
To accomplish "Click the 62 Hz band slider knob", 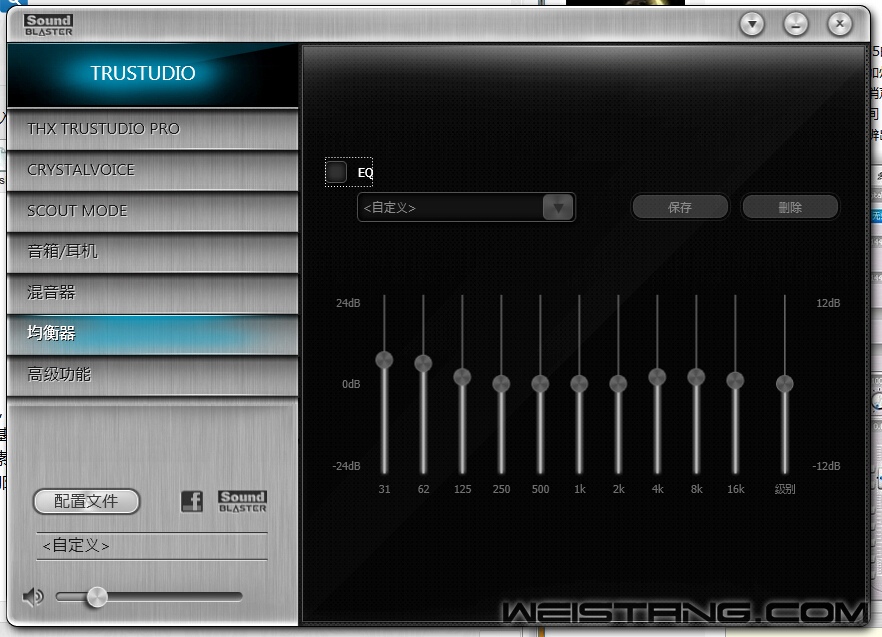I will pyautogui.click(x=423, y=363).
